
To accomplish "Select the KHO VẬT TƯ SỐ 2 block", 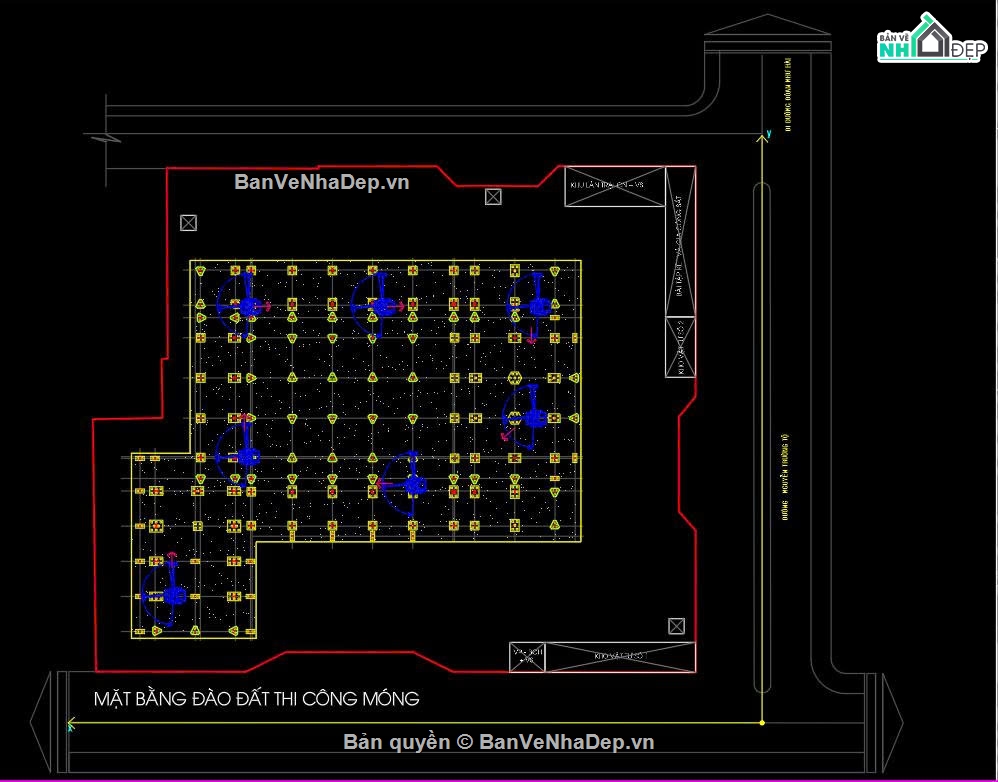I will coord(680,347).
